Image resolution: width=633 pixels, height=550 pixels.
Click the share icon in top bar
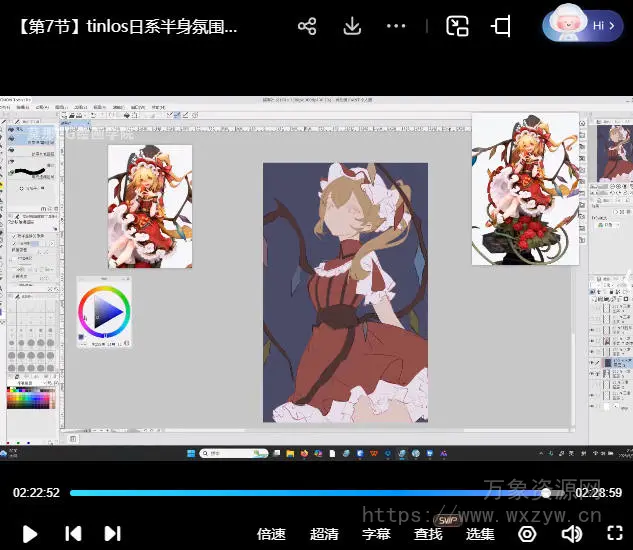(x=307, y=26)
